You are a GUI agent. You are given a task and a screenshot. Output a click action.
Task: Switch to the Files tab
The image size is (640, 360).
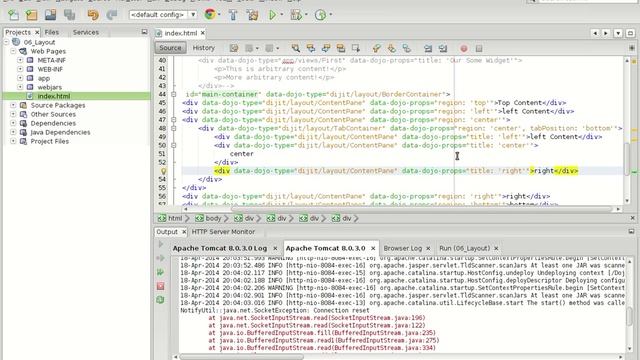point(51,32)
